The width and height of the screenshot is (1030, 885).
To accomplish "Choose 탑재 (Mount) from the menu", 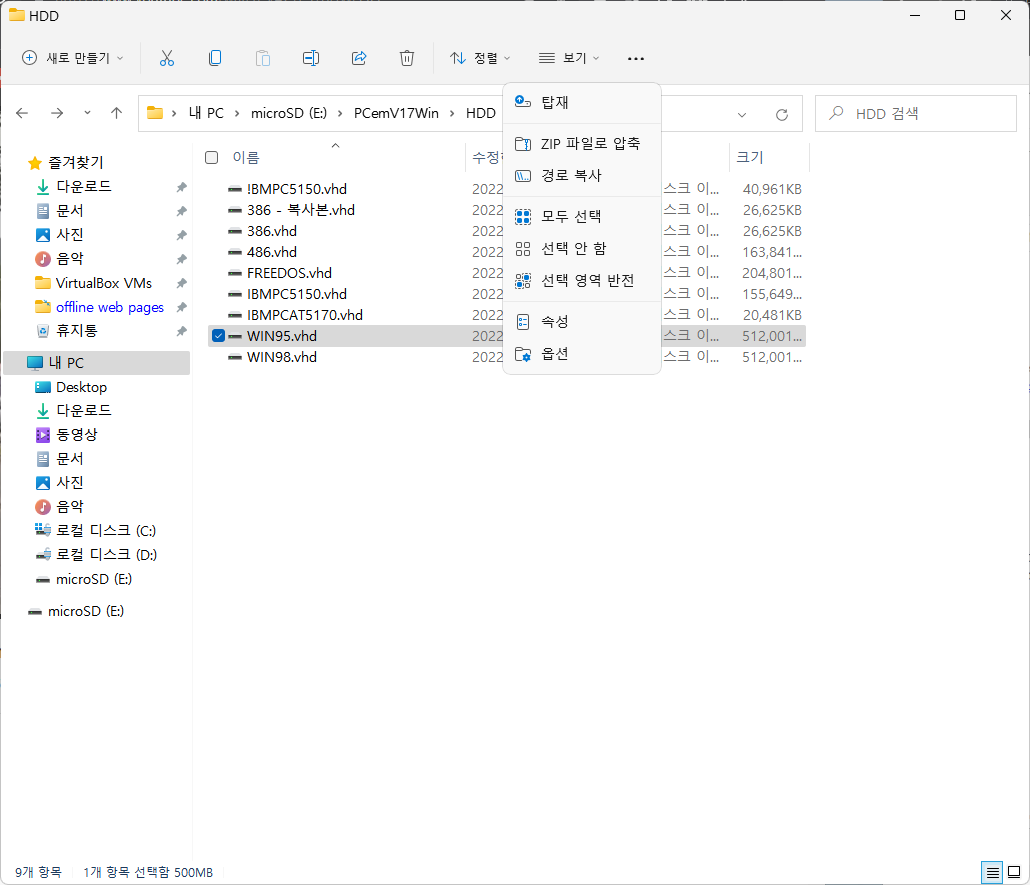I will pyautogui.click(x=582, y=102).
